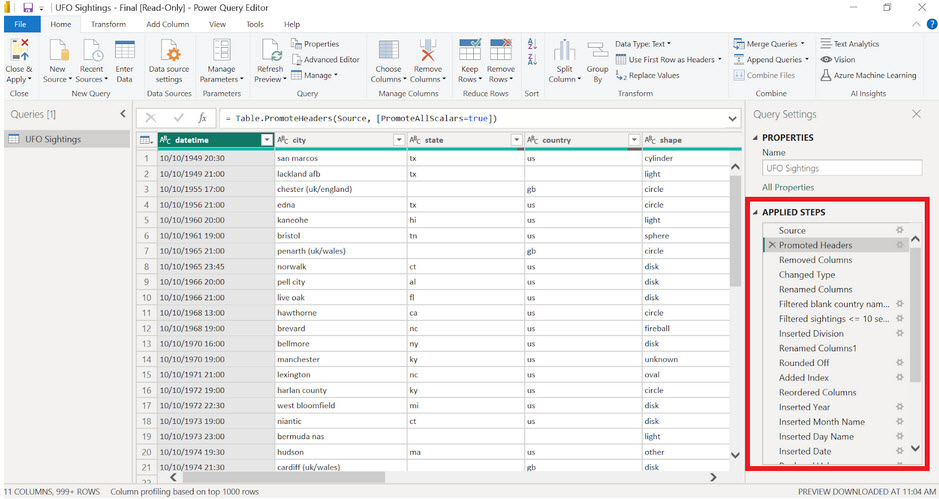Open settings gear for Source step
The height and width of the screenshot is (499, 939).
pos(899,230)
